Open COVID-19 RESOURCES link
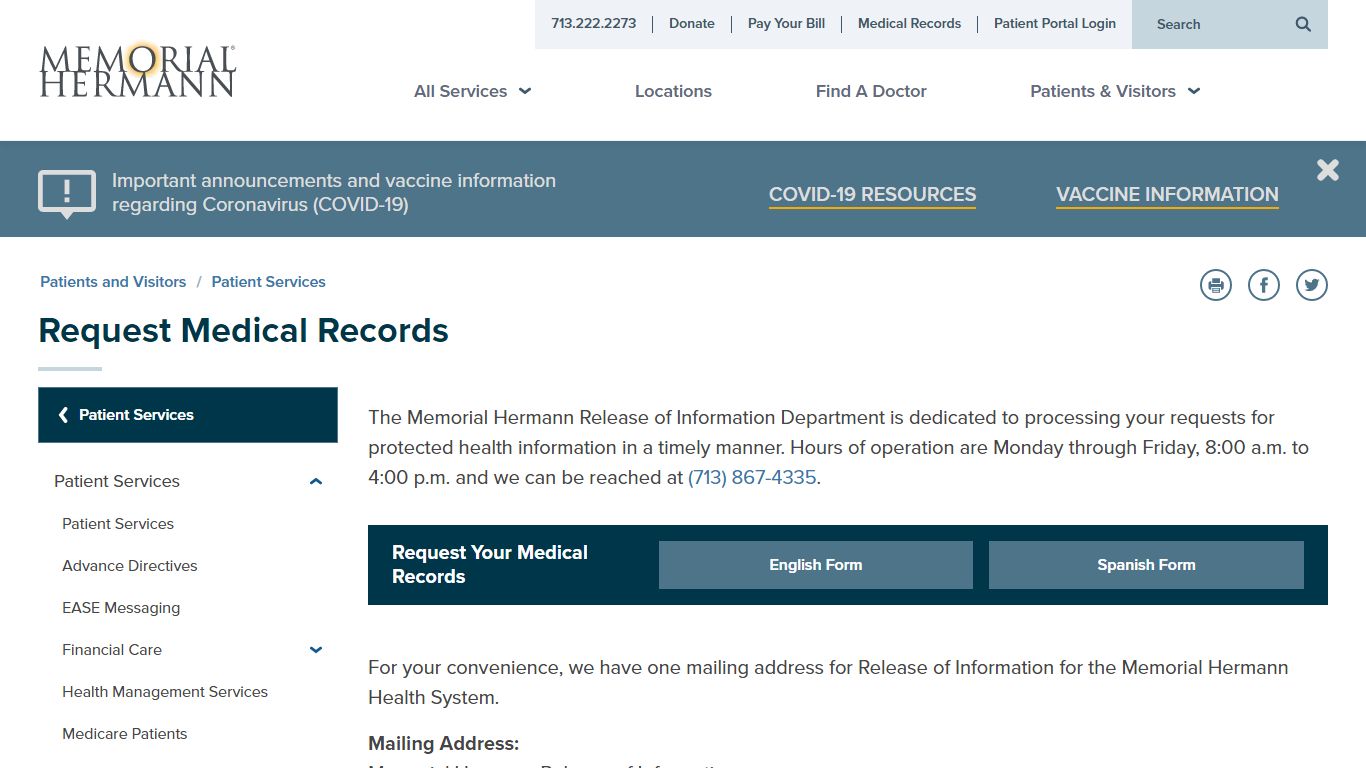This screenshot has height=768, width=1366. coord(872,195)
